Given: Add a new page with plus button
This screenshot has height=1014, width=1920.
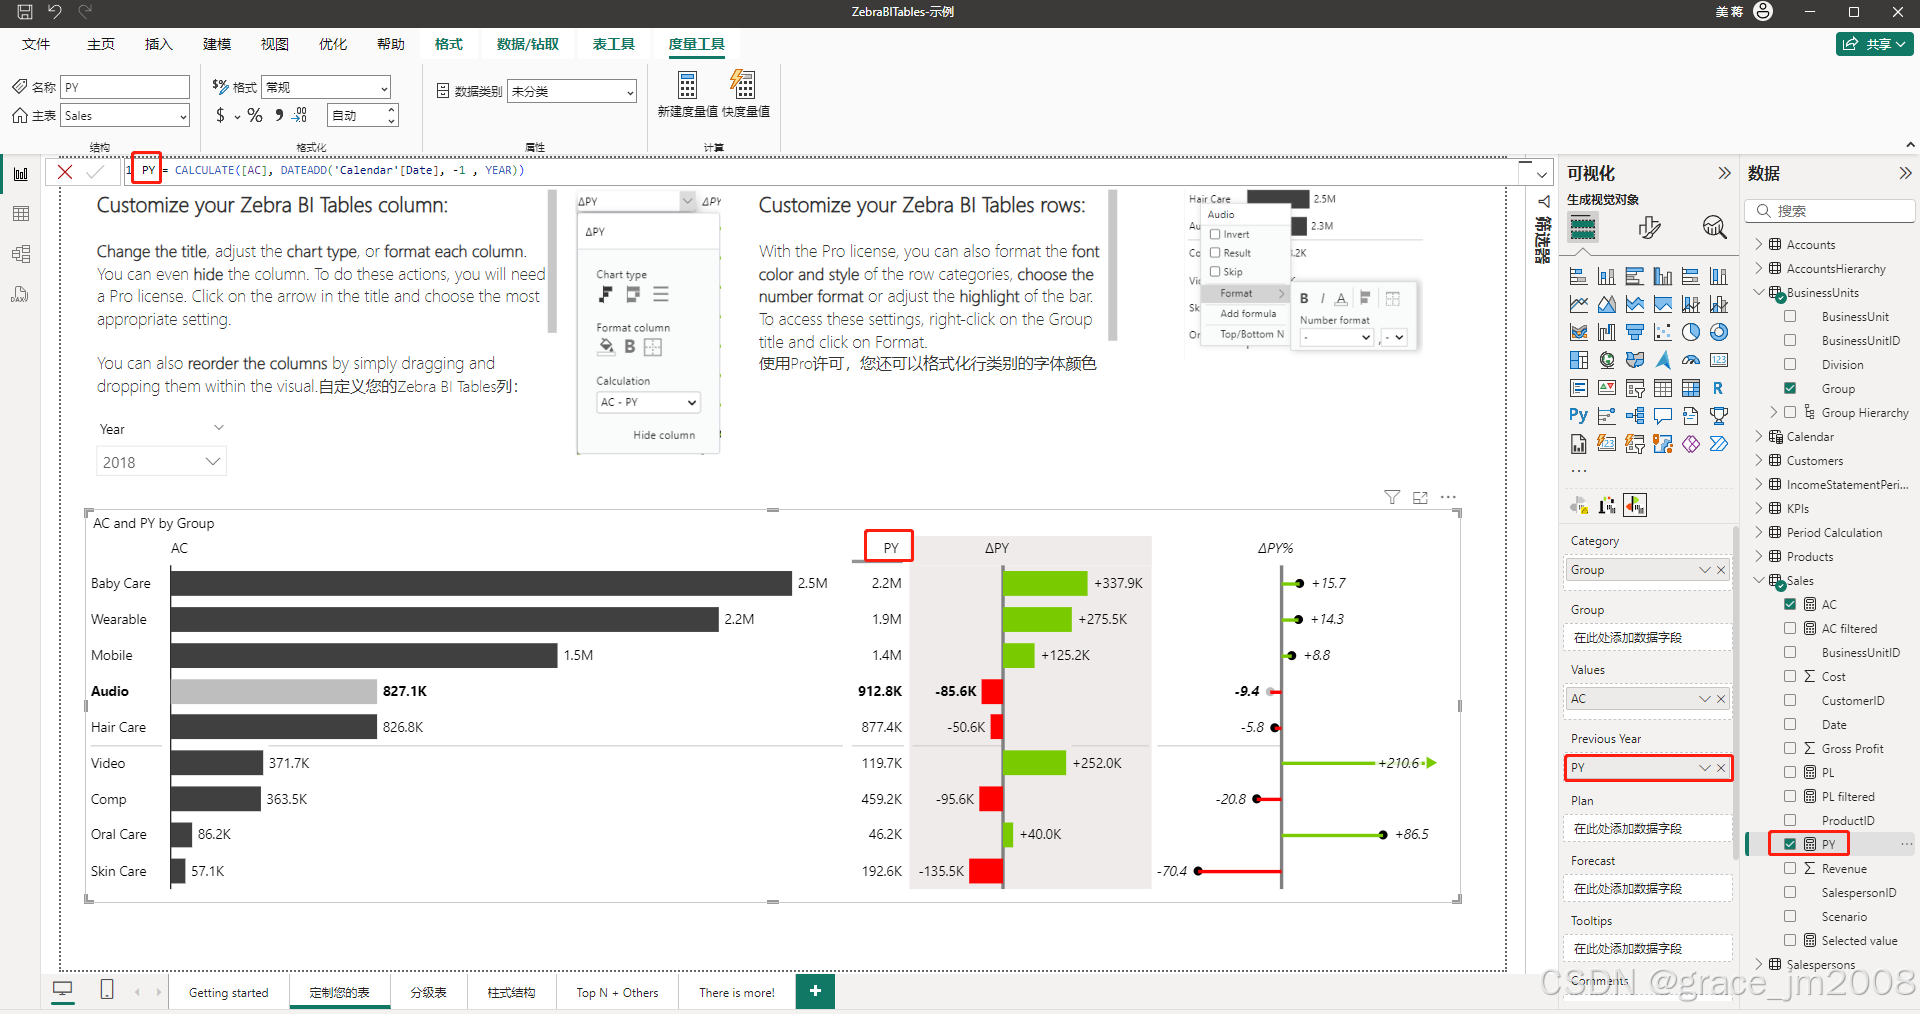Looking at the screenshot, I should coord(815,991).
